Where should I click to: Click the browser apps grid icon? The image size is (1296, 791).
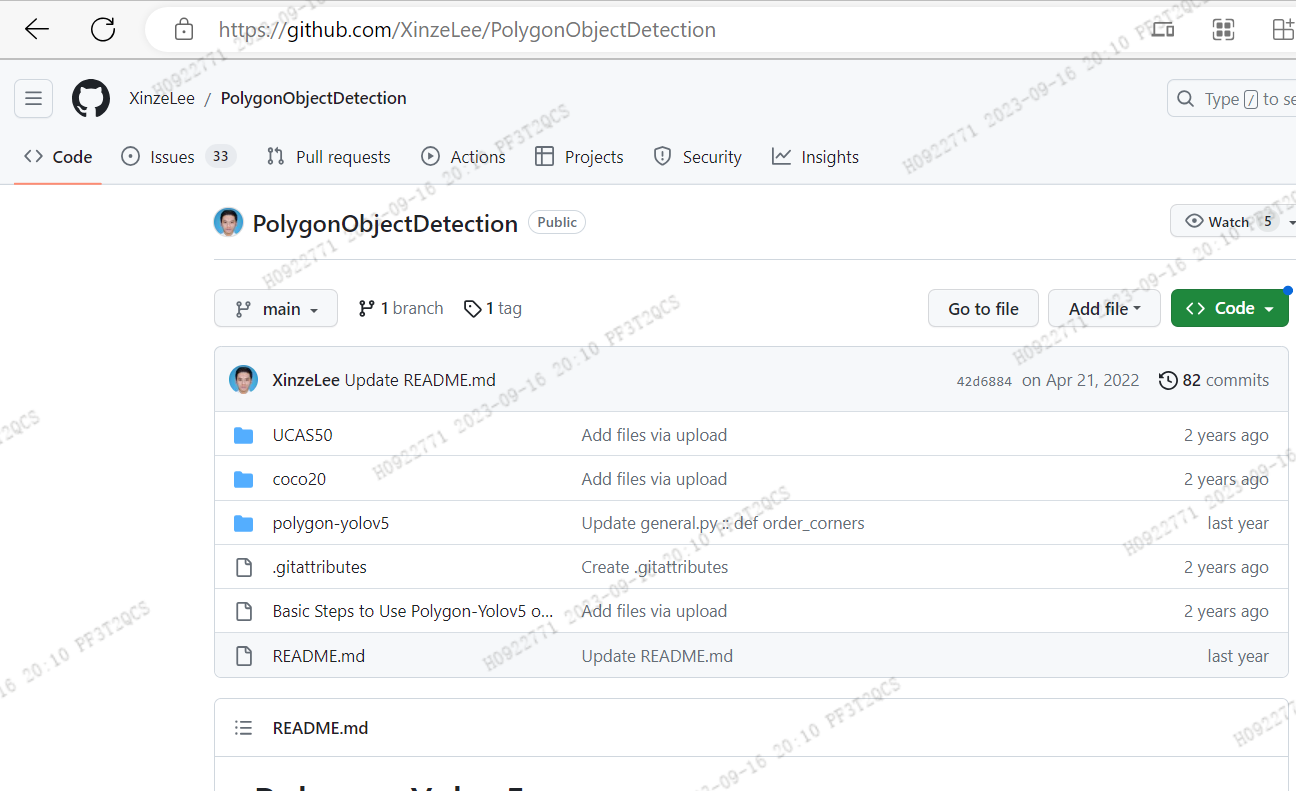pos(1223,30)
